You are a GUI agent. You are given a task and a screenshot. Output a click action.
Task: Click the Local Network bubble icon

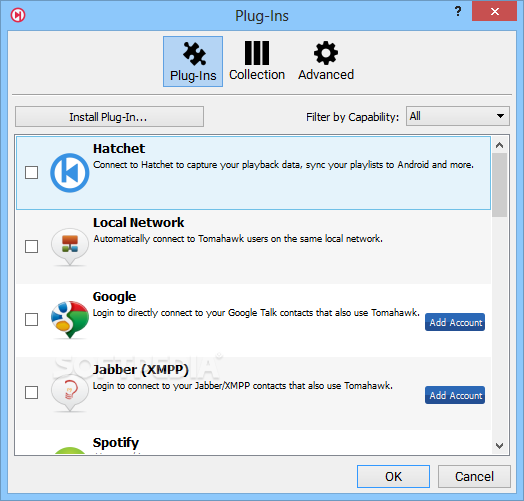point(70,247)
